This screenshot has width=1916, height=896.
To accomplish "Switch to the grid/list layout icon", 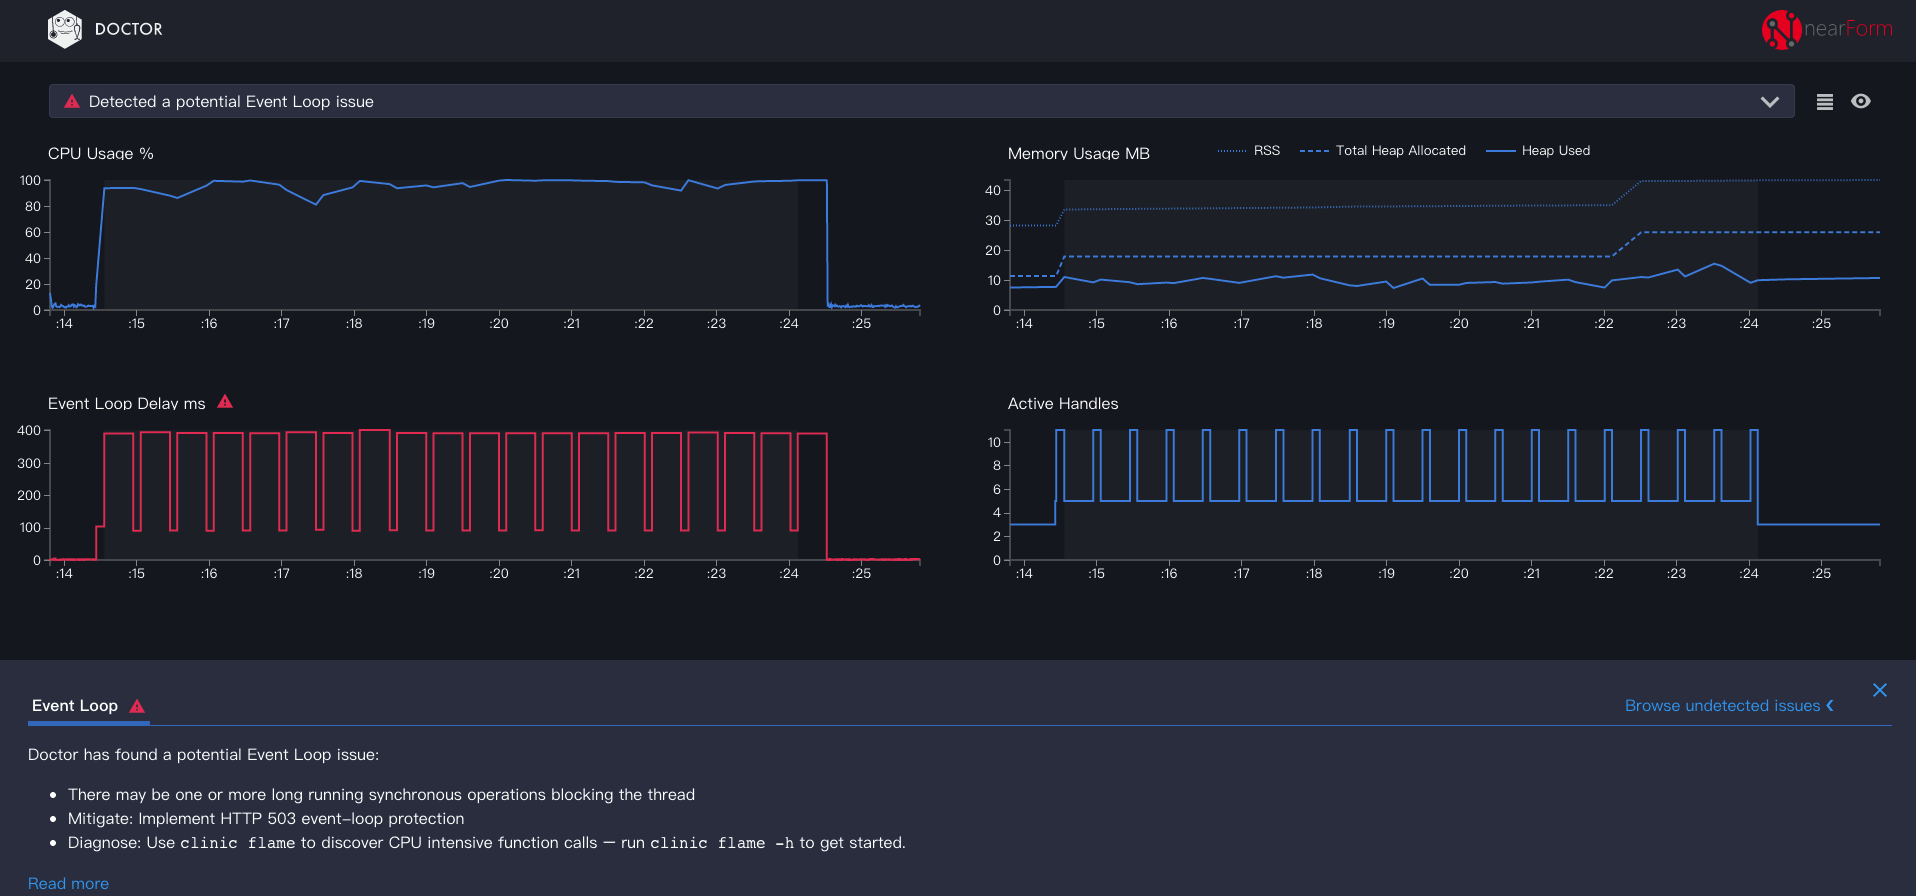I will (1824, 102).
